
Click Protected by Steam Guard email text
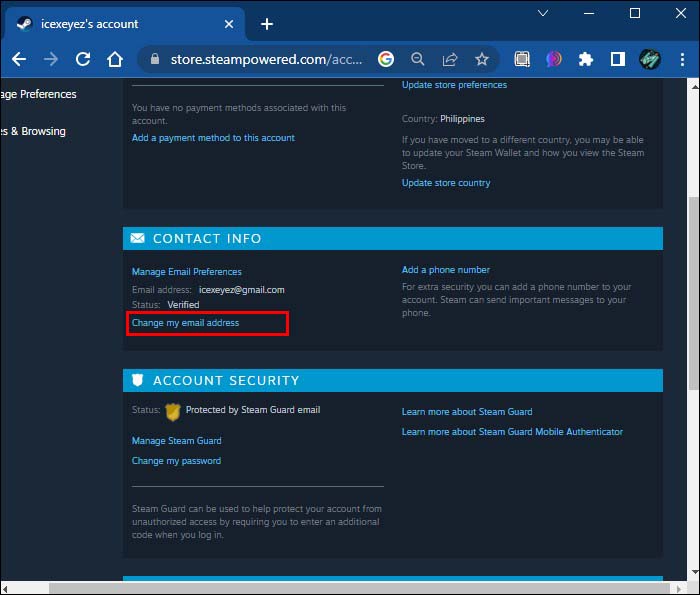pos(253,410)
